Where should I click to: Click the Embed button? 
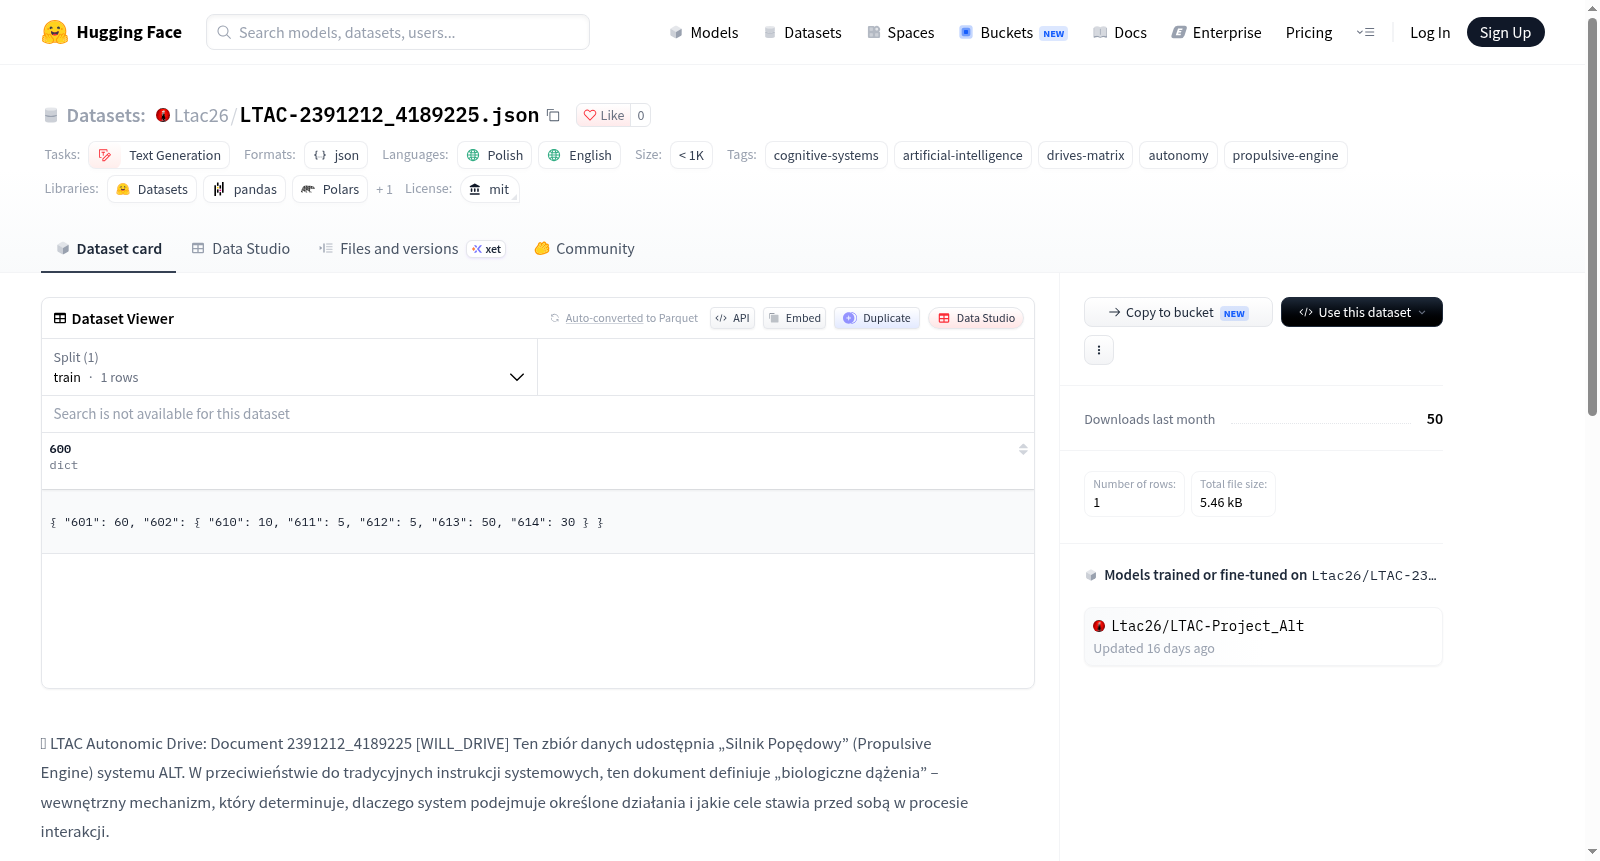pos(794,318)
